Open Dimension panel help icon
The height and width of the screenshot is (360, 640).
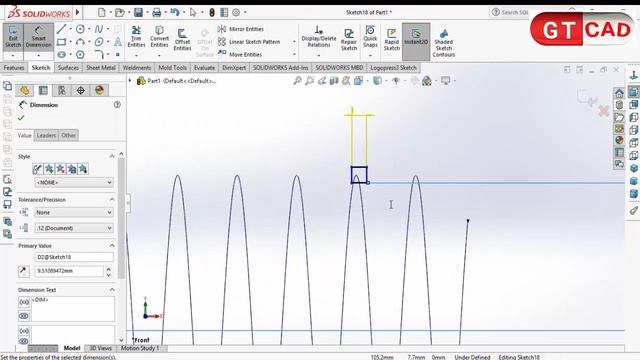(x=117, y=105)
